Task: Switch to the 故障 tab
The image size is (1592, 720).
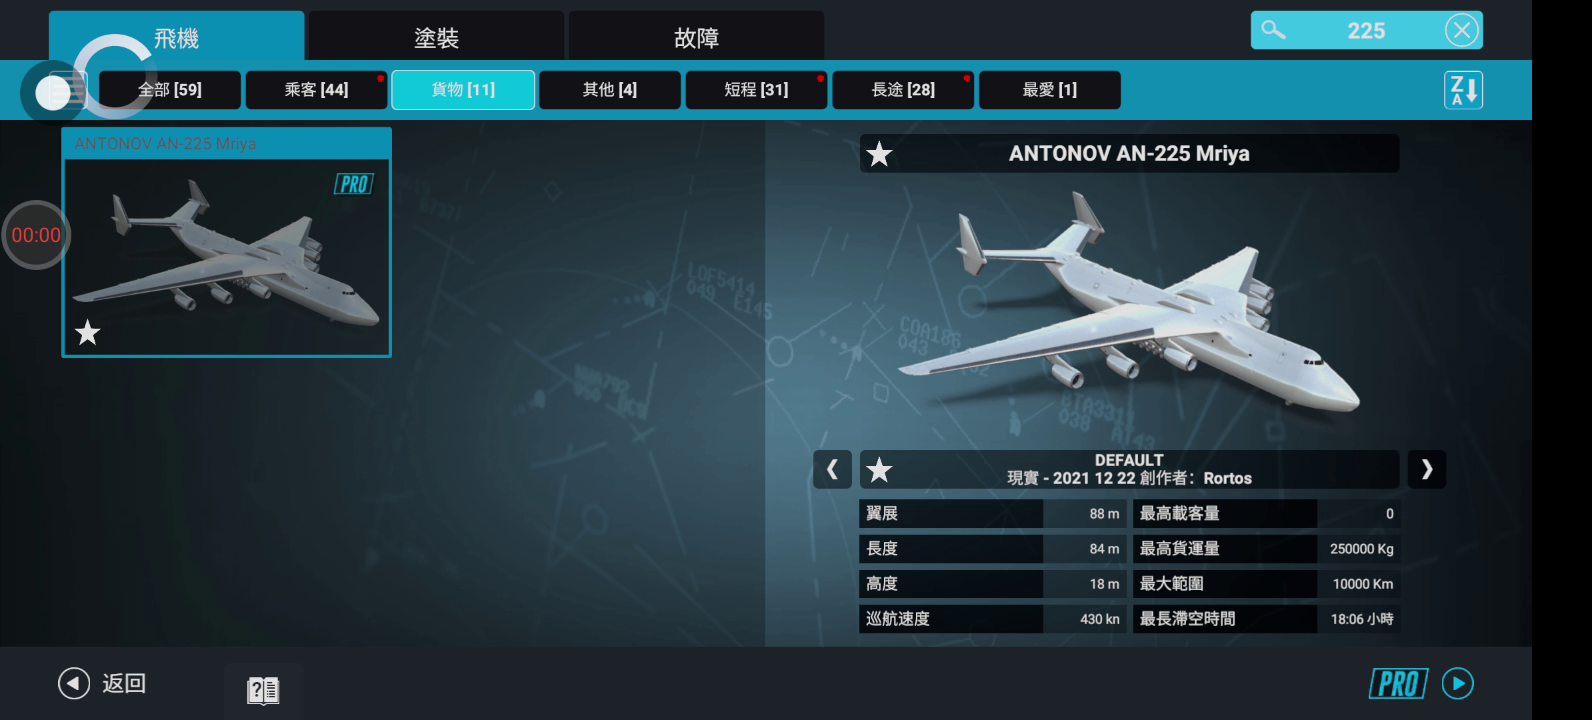Action: click(x=696, y=37)
